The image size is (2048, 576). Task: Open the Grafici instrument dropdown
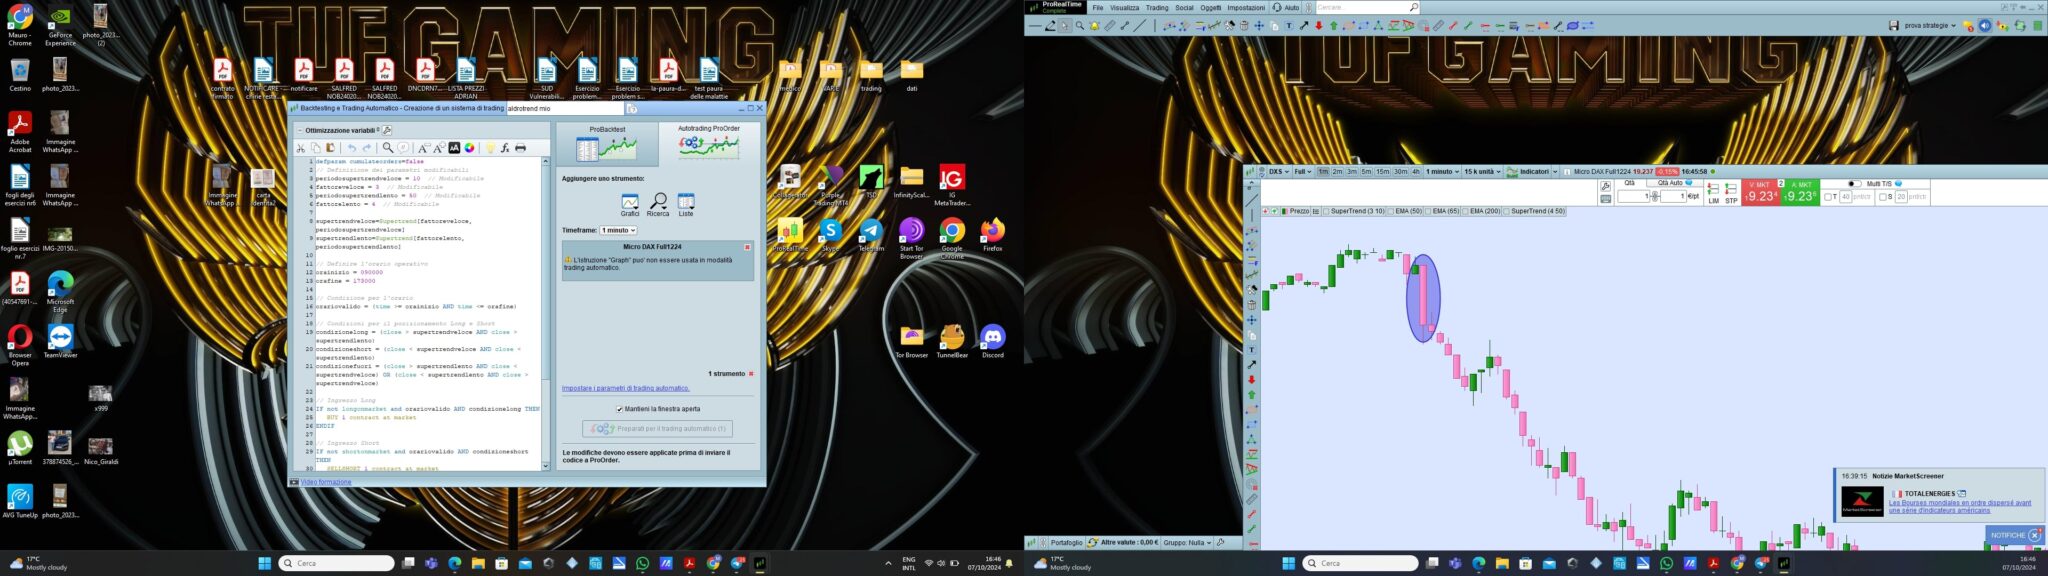pyautogui.click(x=630, y=204)
